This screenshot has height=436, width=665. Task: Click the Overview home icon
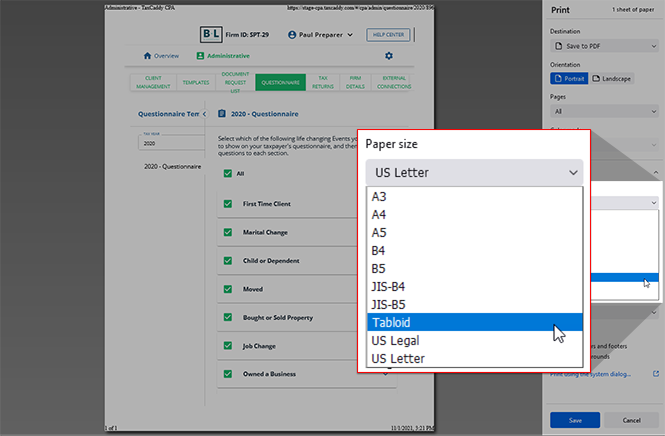pyautogui.click(x=148, y=56)
